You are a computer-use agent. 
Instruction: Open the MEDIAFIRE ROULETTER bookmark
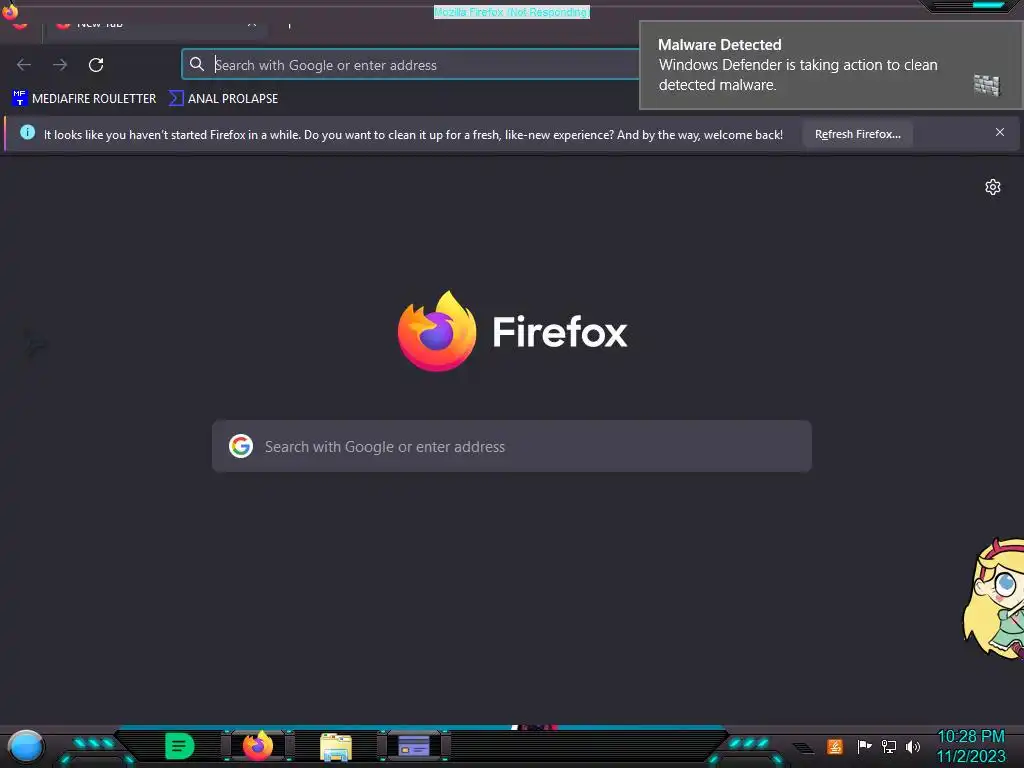(x=84, y=99)
